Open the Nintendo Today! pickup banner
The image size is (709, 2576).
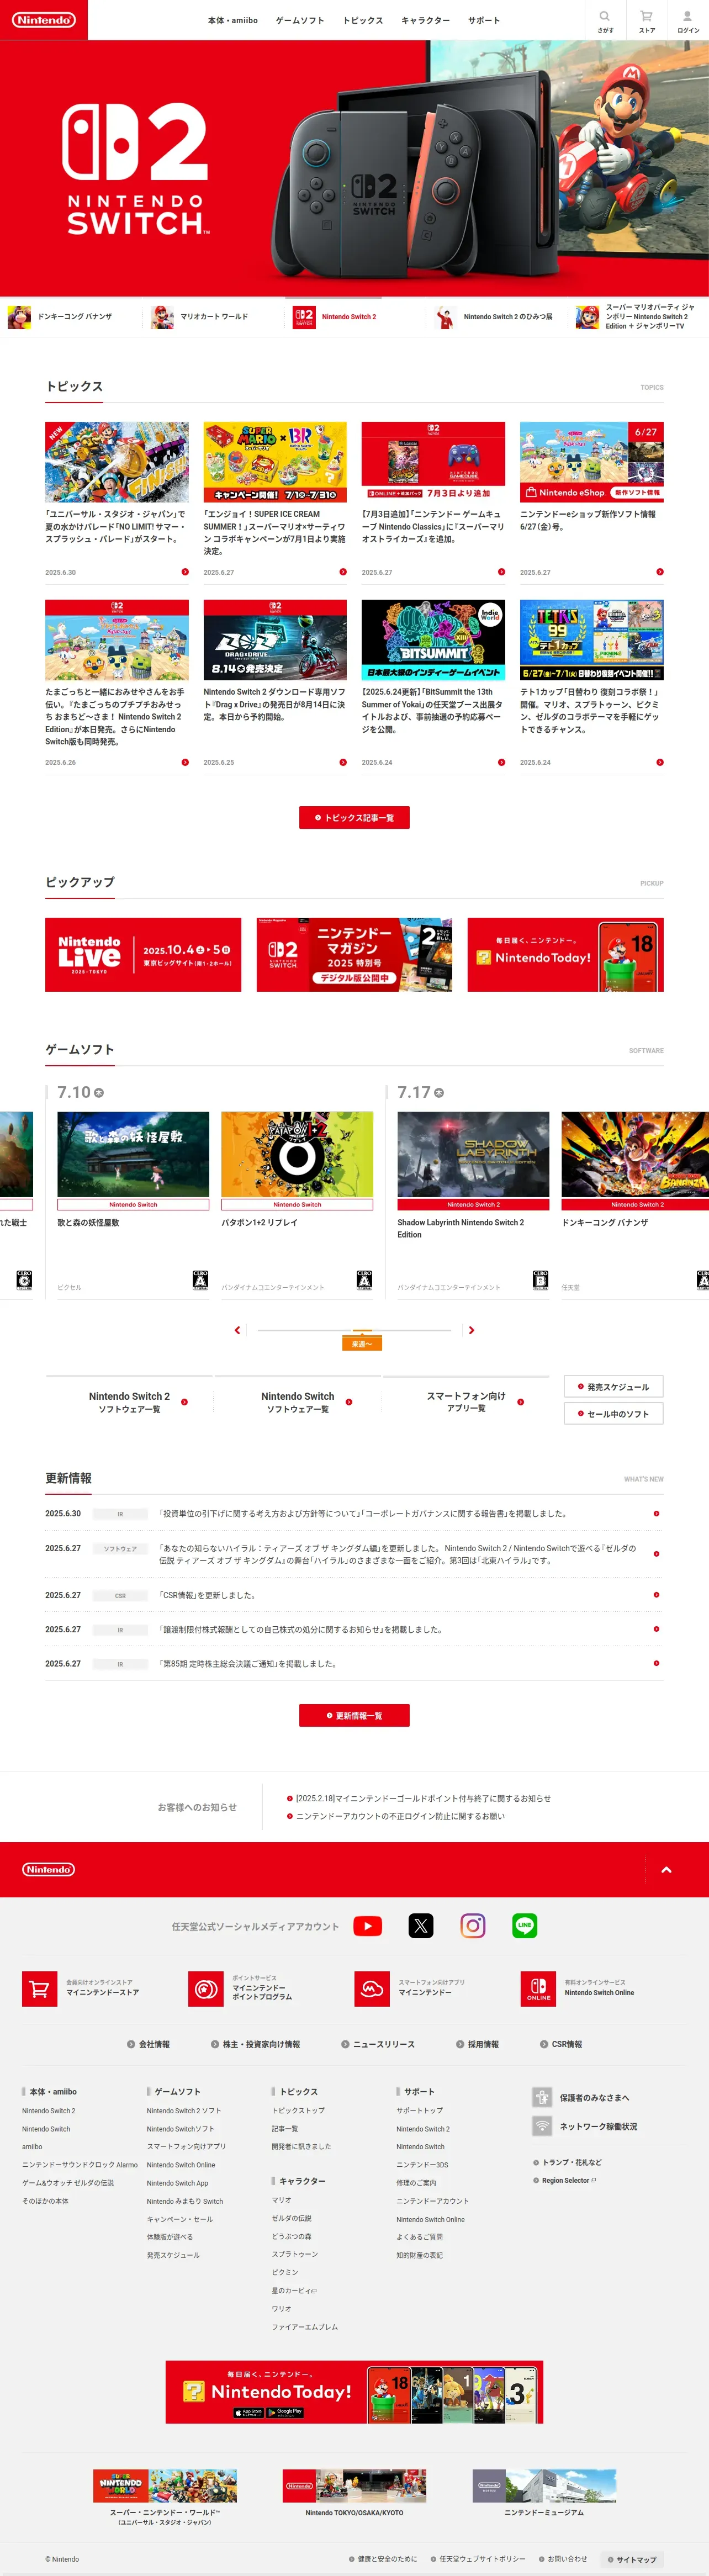tap(565, 954)
